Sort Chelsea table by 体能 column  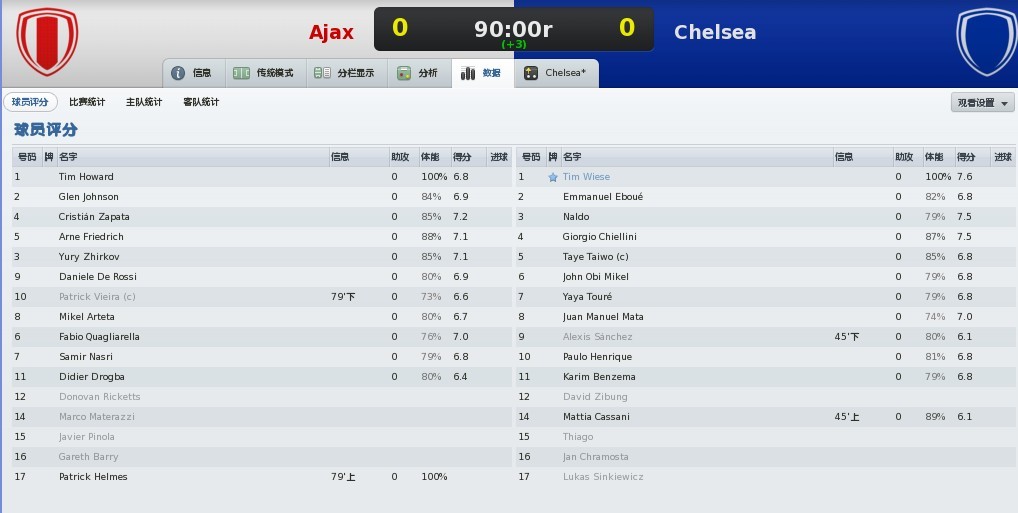[x=939, y=157]
